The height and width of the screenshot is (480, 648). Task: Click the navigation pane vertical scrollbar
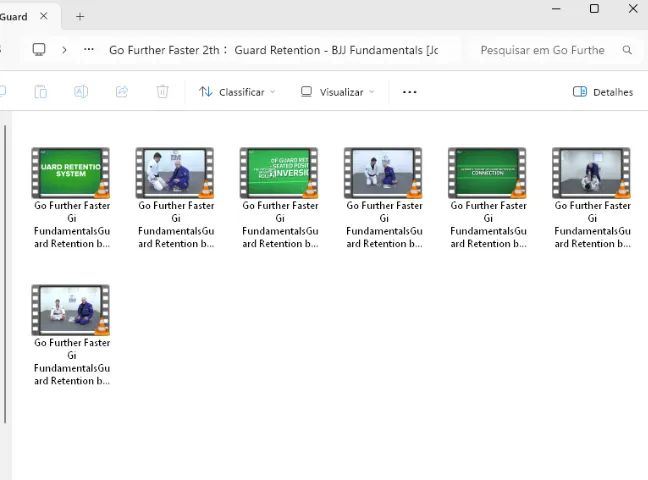pos(5,275)
